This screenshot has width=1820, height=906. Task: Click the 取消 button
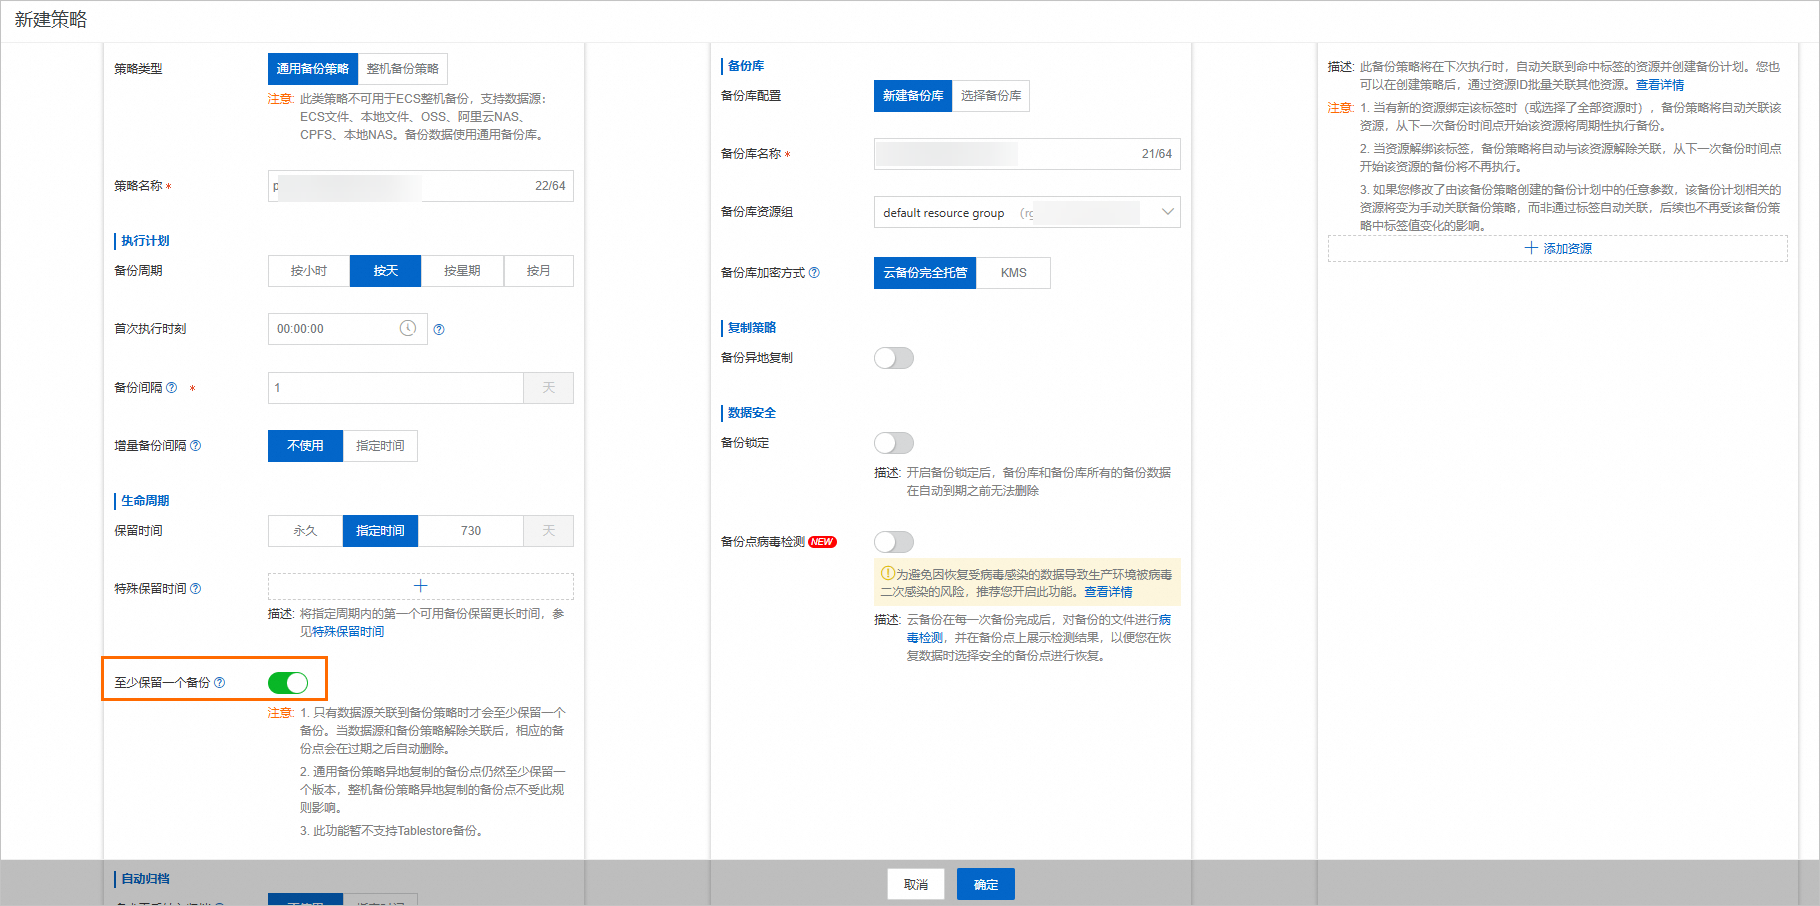[x=916, y=884]
